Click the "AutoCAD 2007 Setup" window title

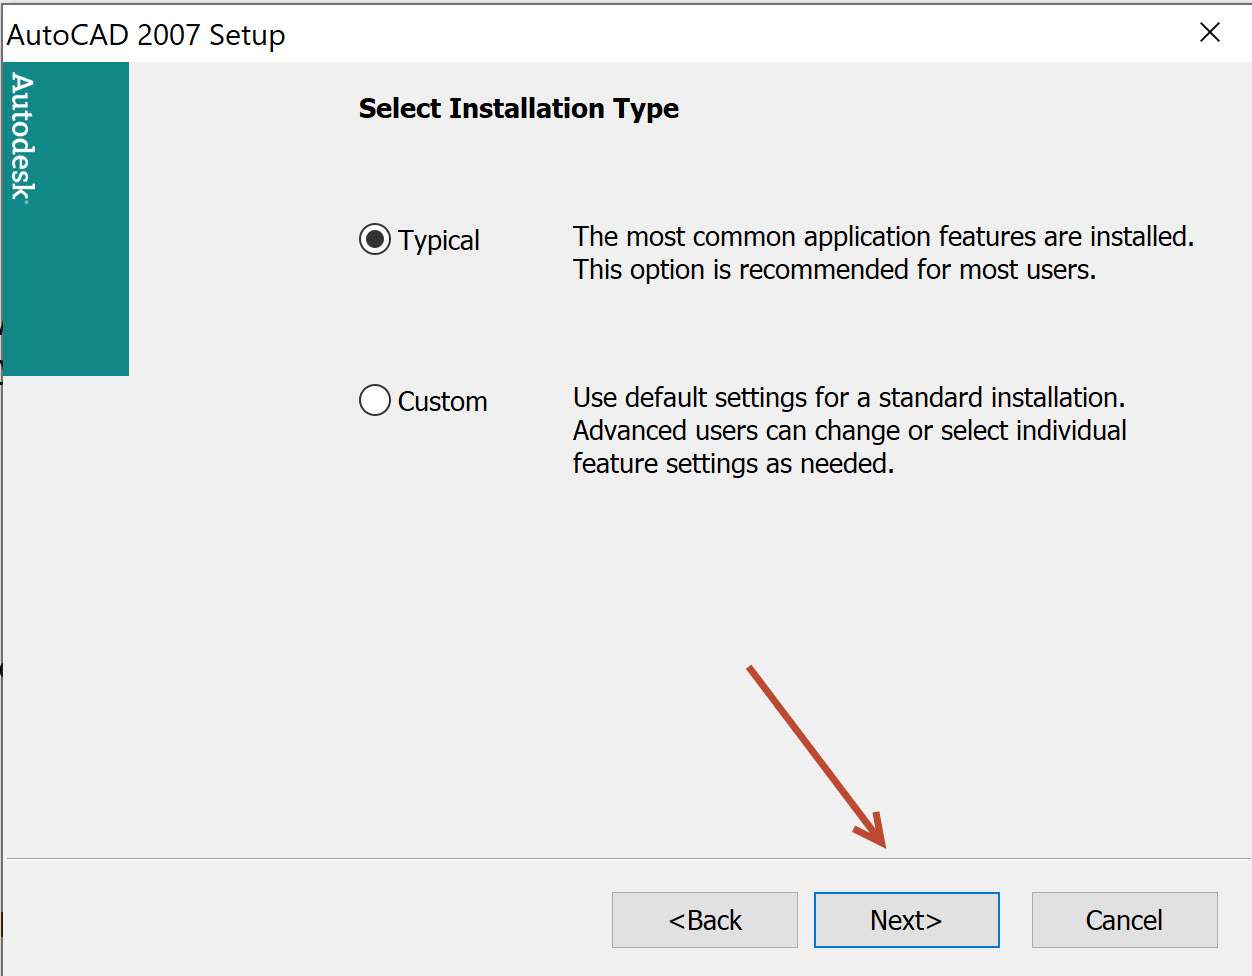[146, 35]
